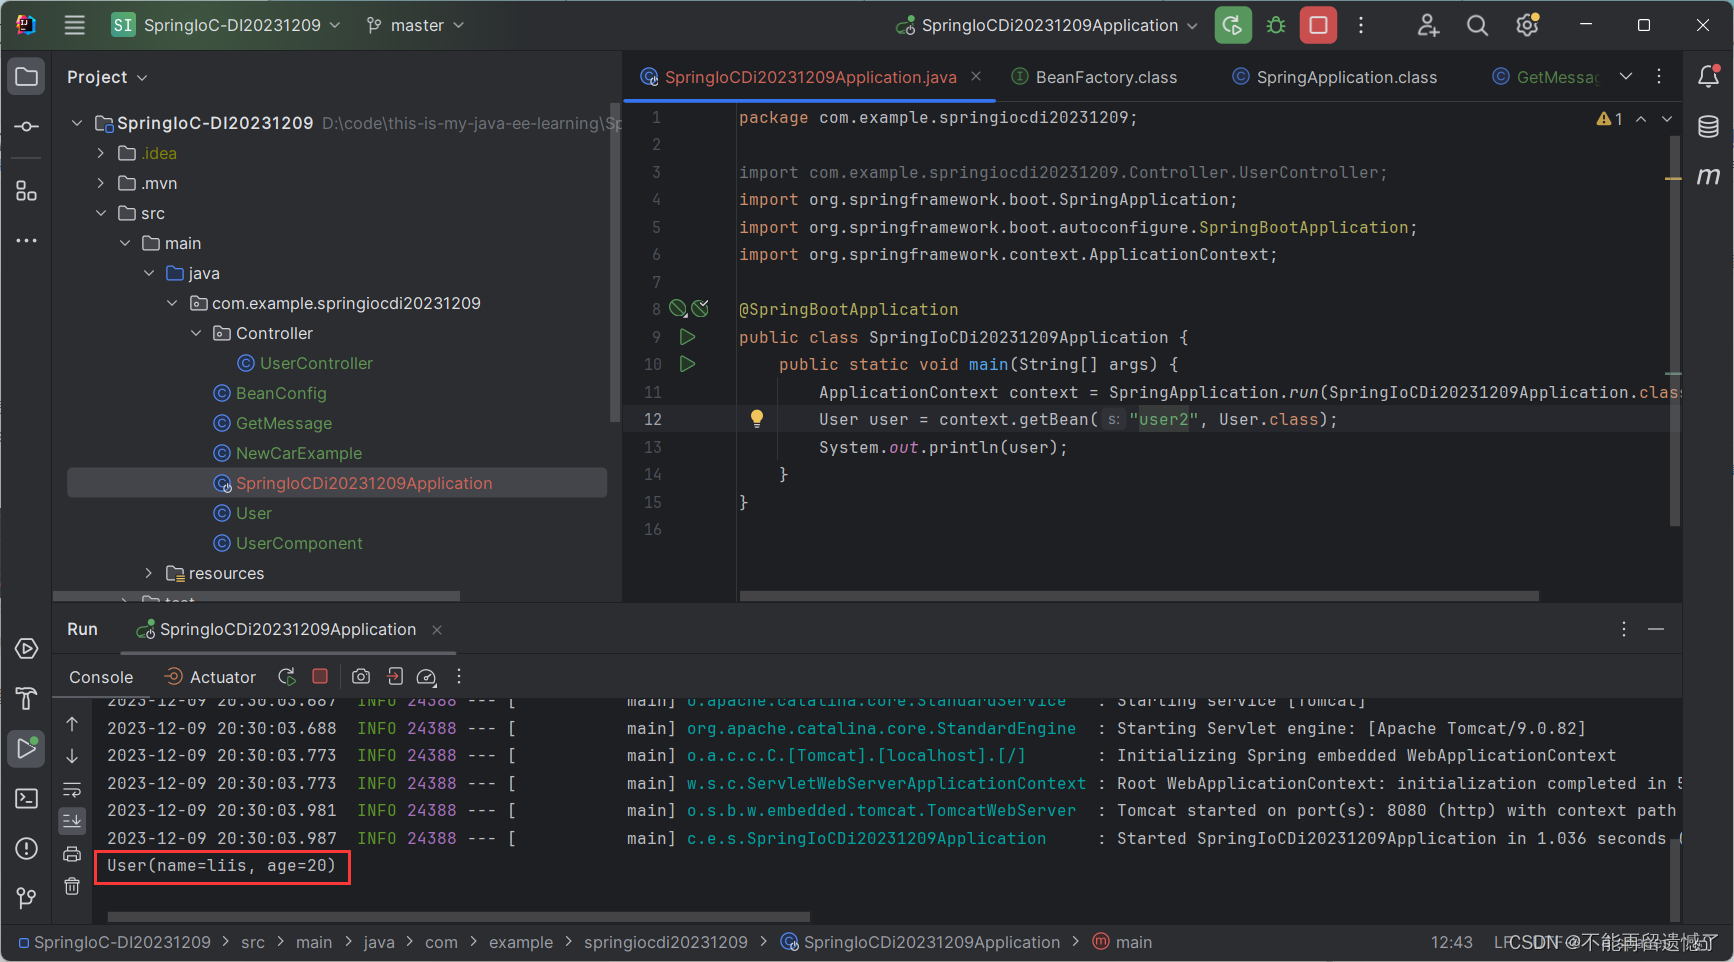Click the console horizontal scrollbar
The height and width of the screenshot is (962, 1734).
[x=459, y=916]
